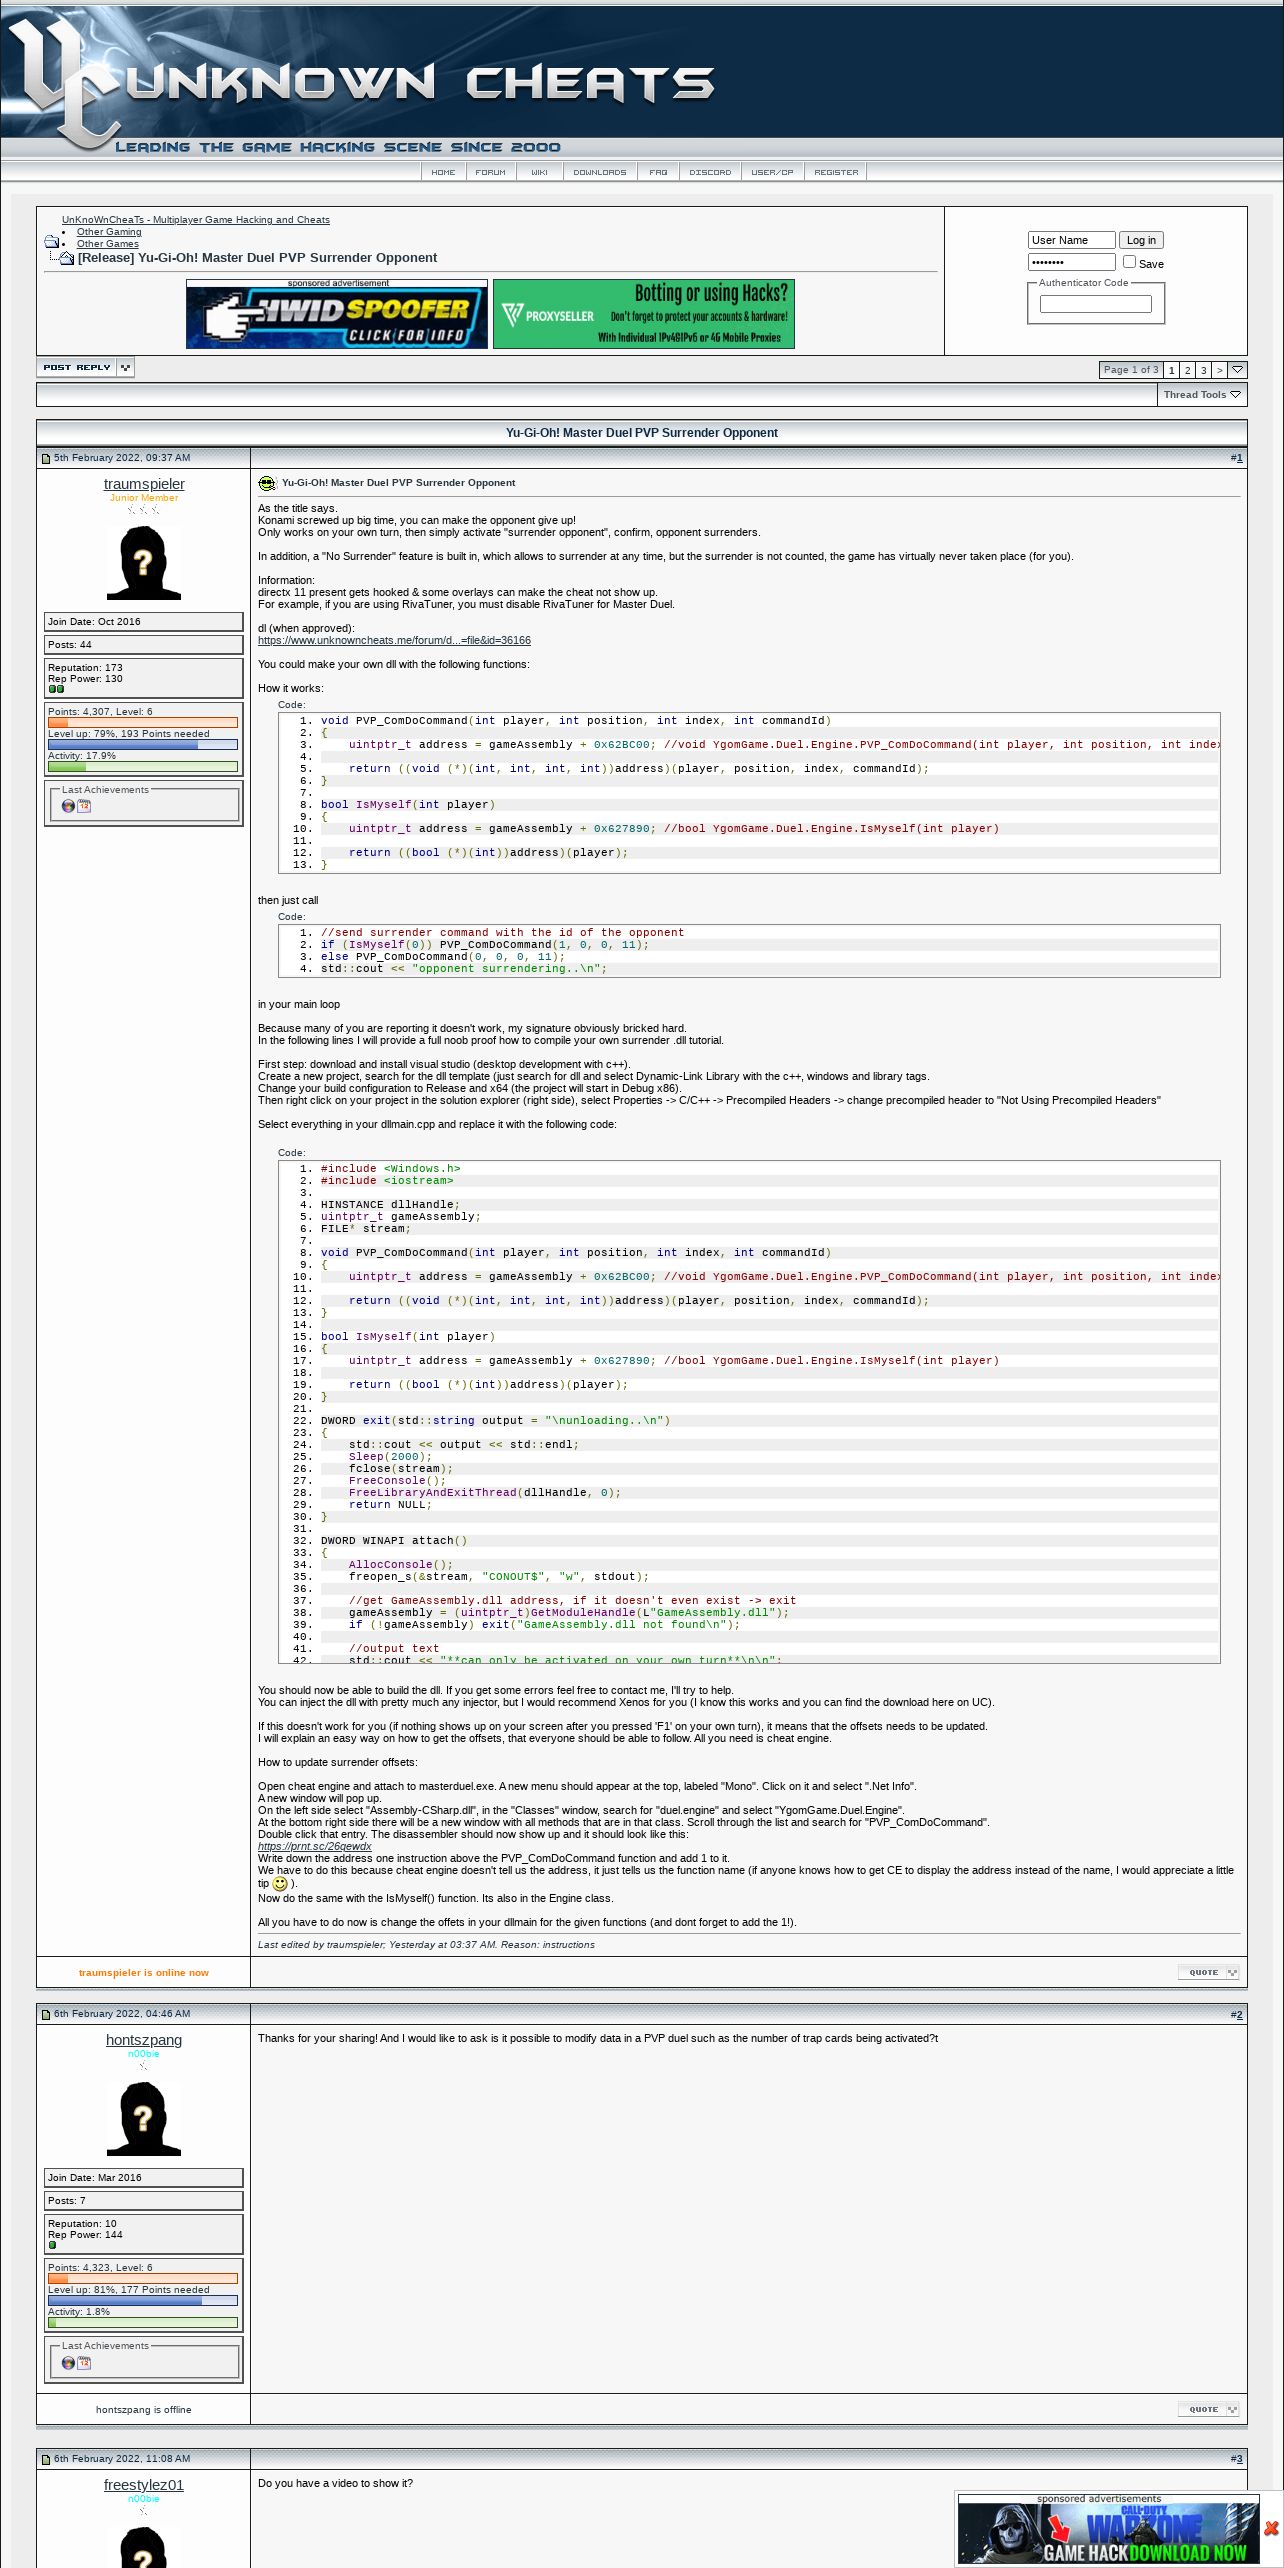Open the page jump dropdown arrow
The image size is (1284, 2568).
tap(1238, 370)
